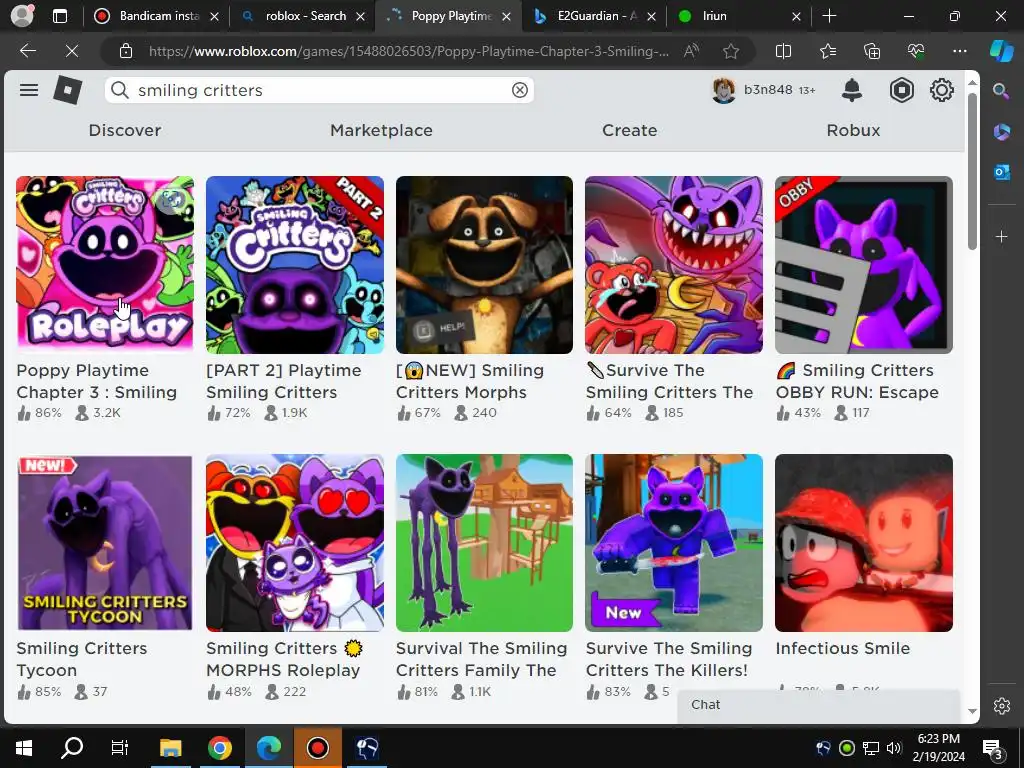Screen dimensions: 1024x768
Task: Open Smiling Critters Morphs dog thumbnail
Action: 484,264
